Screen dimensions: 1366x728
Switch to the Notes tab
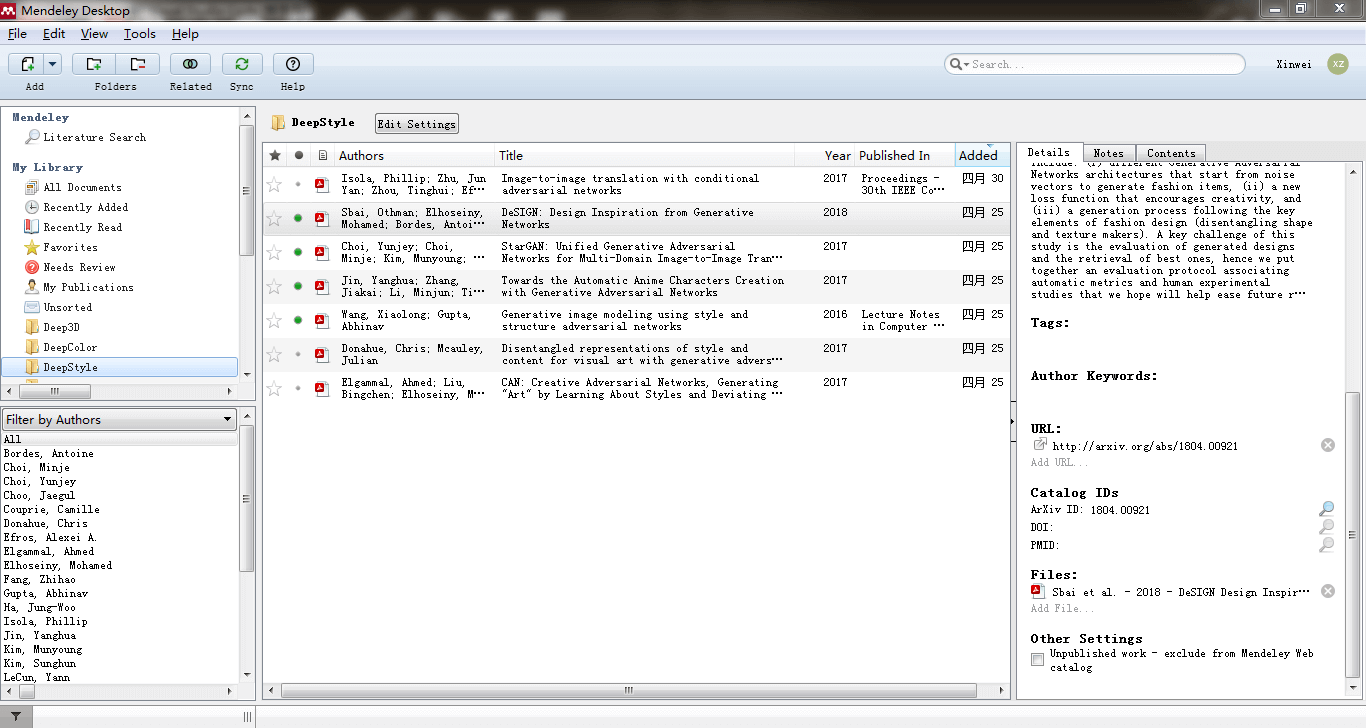pyautogui.click(x=1108, y=153)
